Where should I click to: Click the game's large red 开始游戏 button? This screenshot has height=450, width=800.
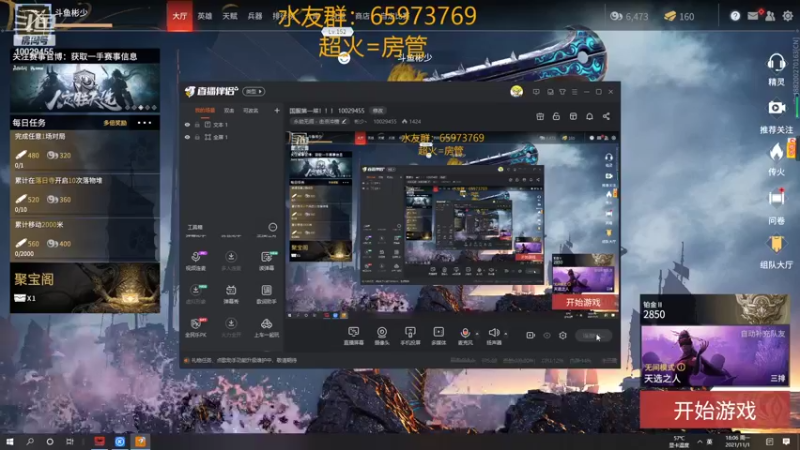[x=714, y=410]
